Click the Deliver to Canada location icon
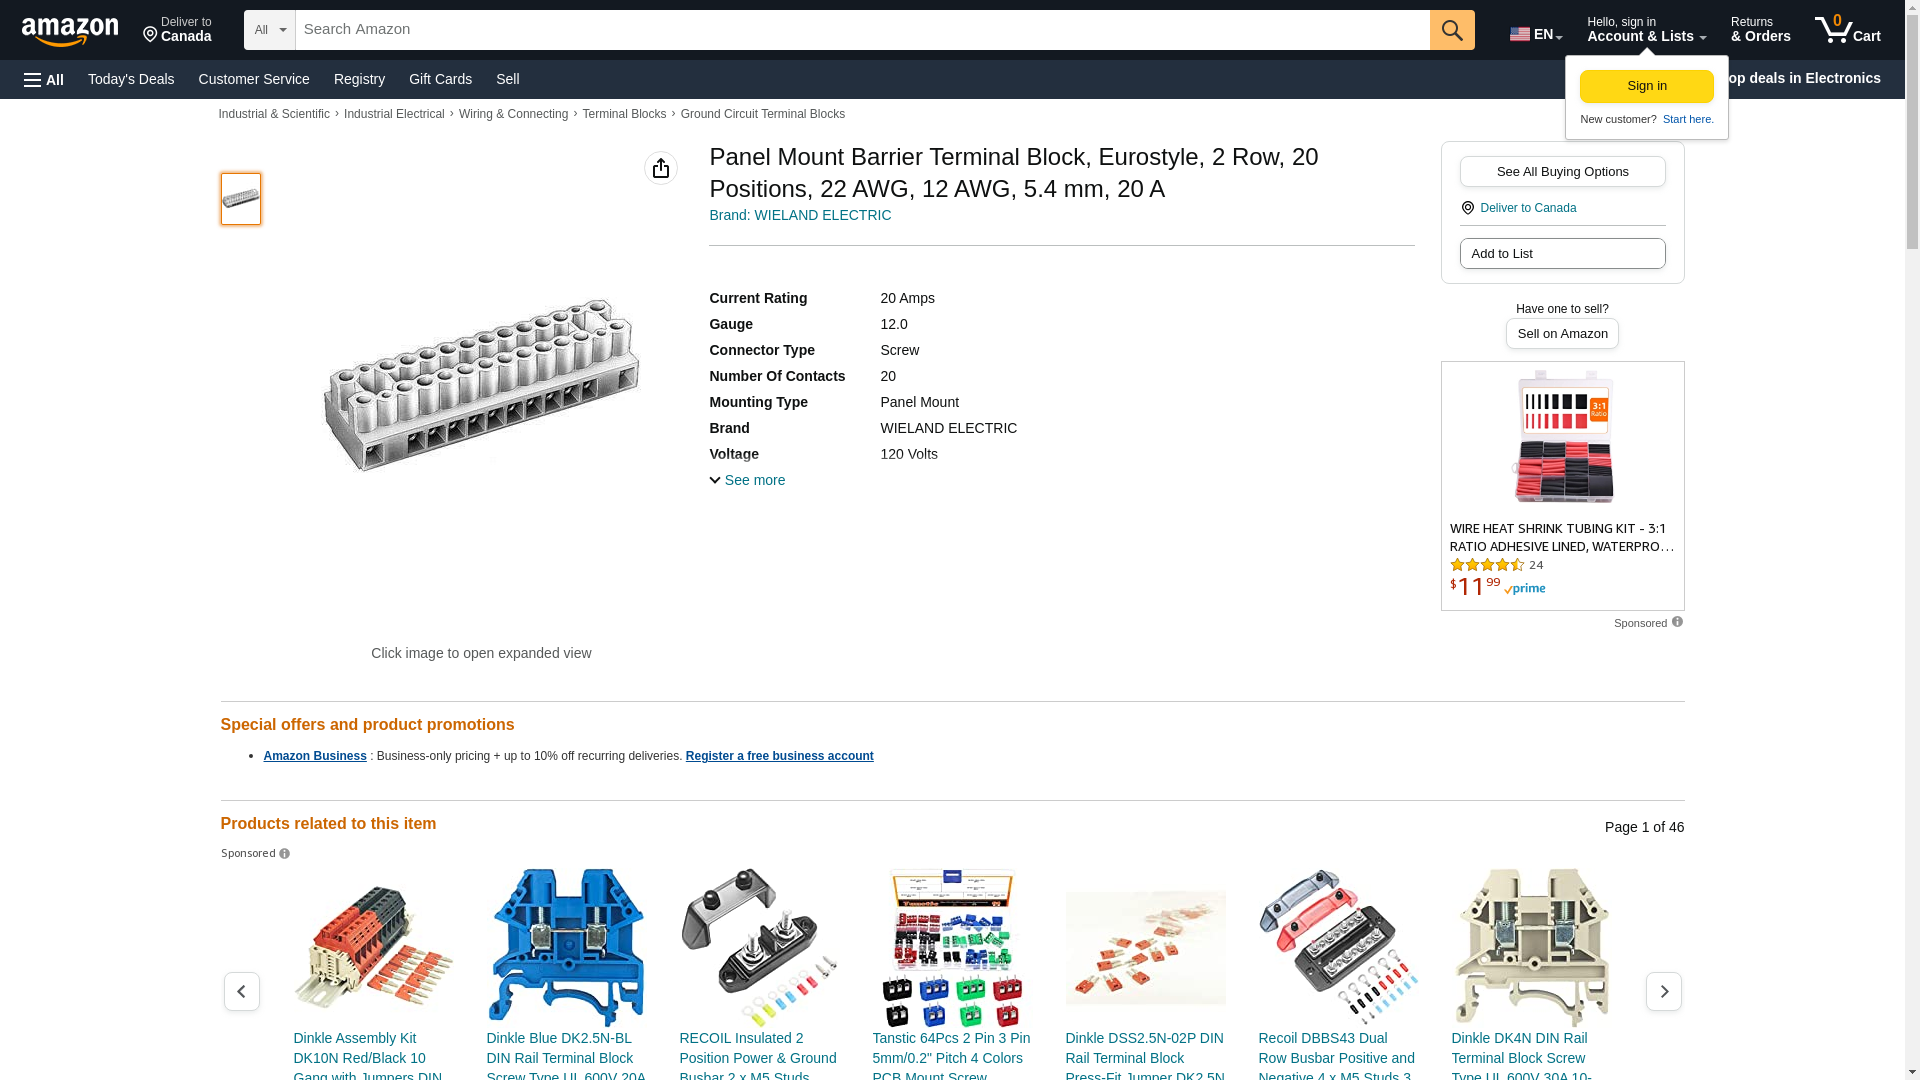The width and height of the screenshot is (1920, 1080). coord(1467,208)
